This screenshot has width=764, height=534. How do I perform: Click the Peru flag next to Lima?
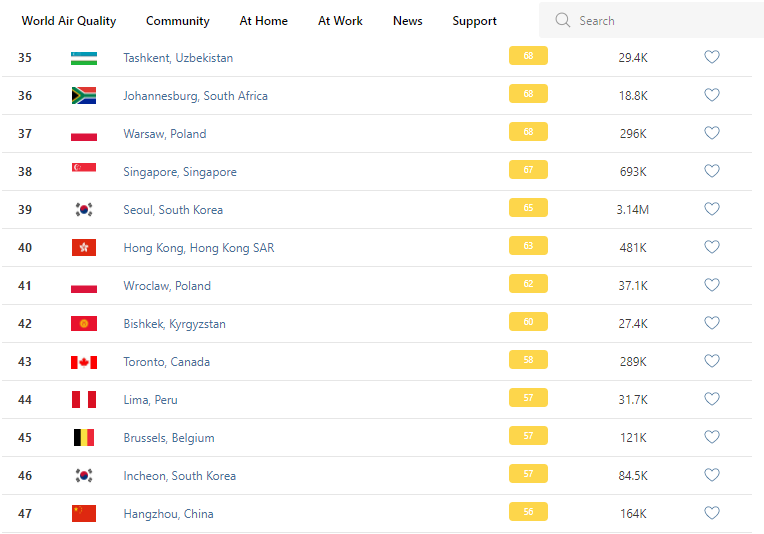click(84, 400)
